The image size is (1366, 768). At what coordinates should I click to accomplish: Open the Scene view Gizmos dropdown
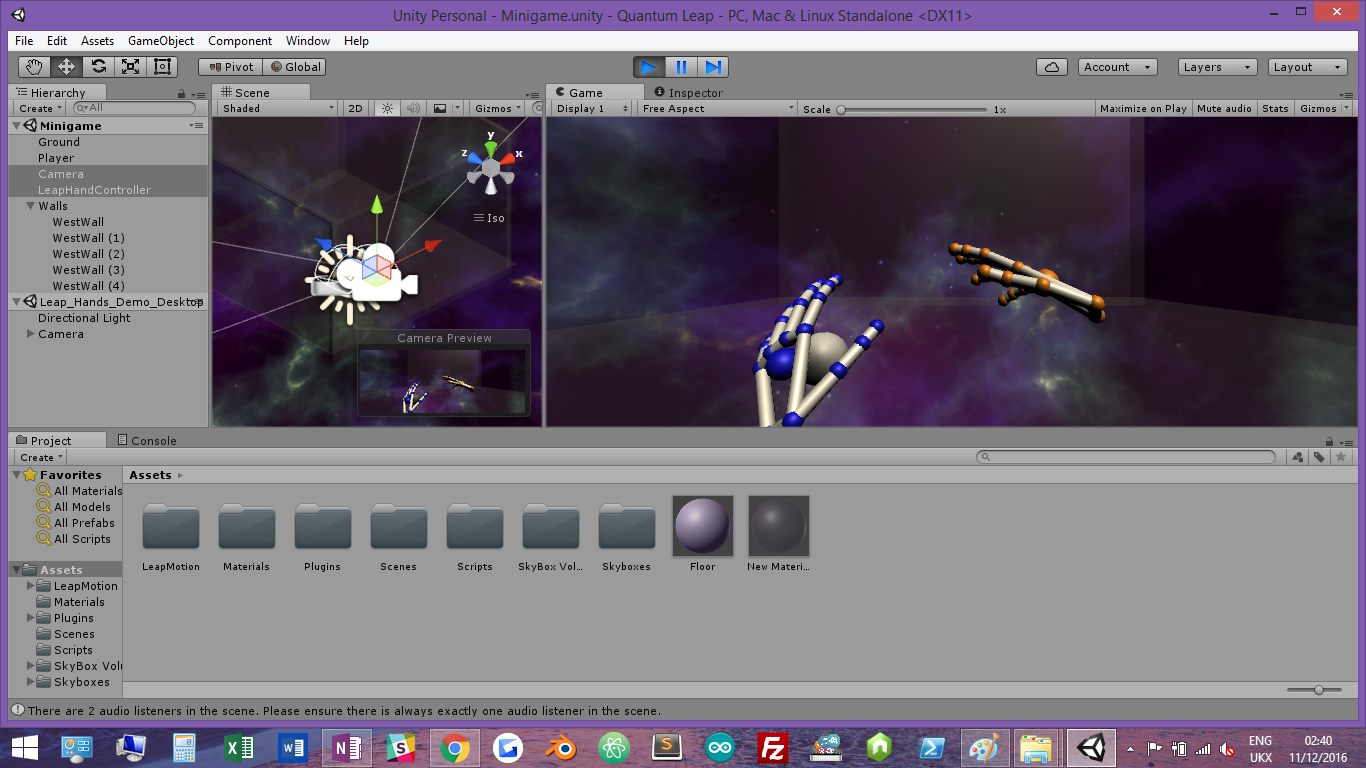[499, 108]
